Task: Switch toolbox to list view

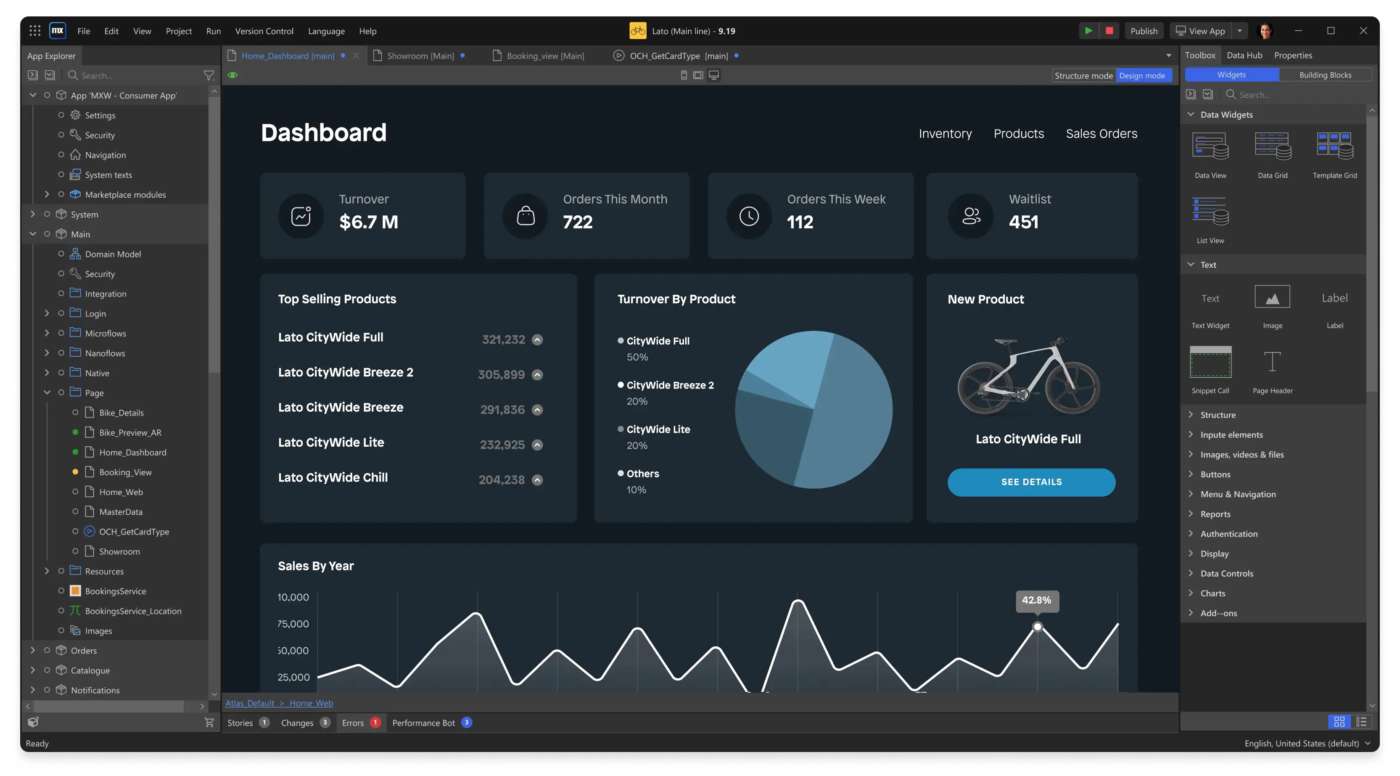Action: tap(1361, 722)
